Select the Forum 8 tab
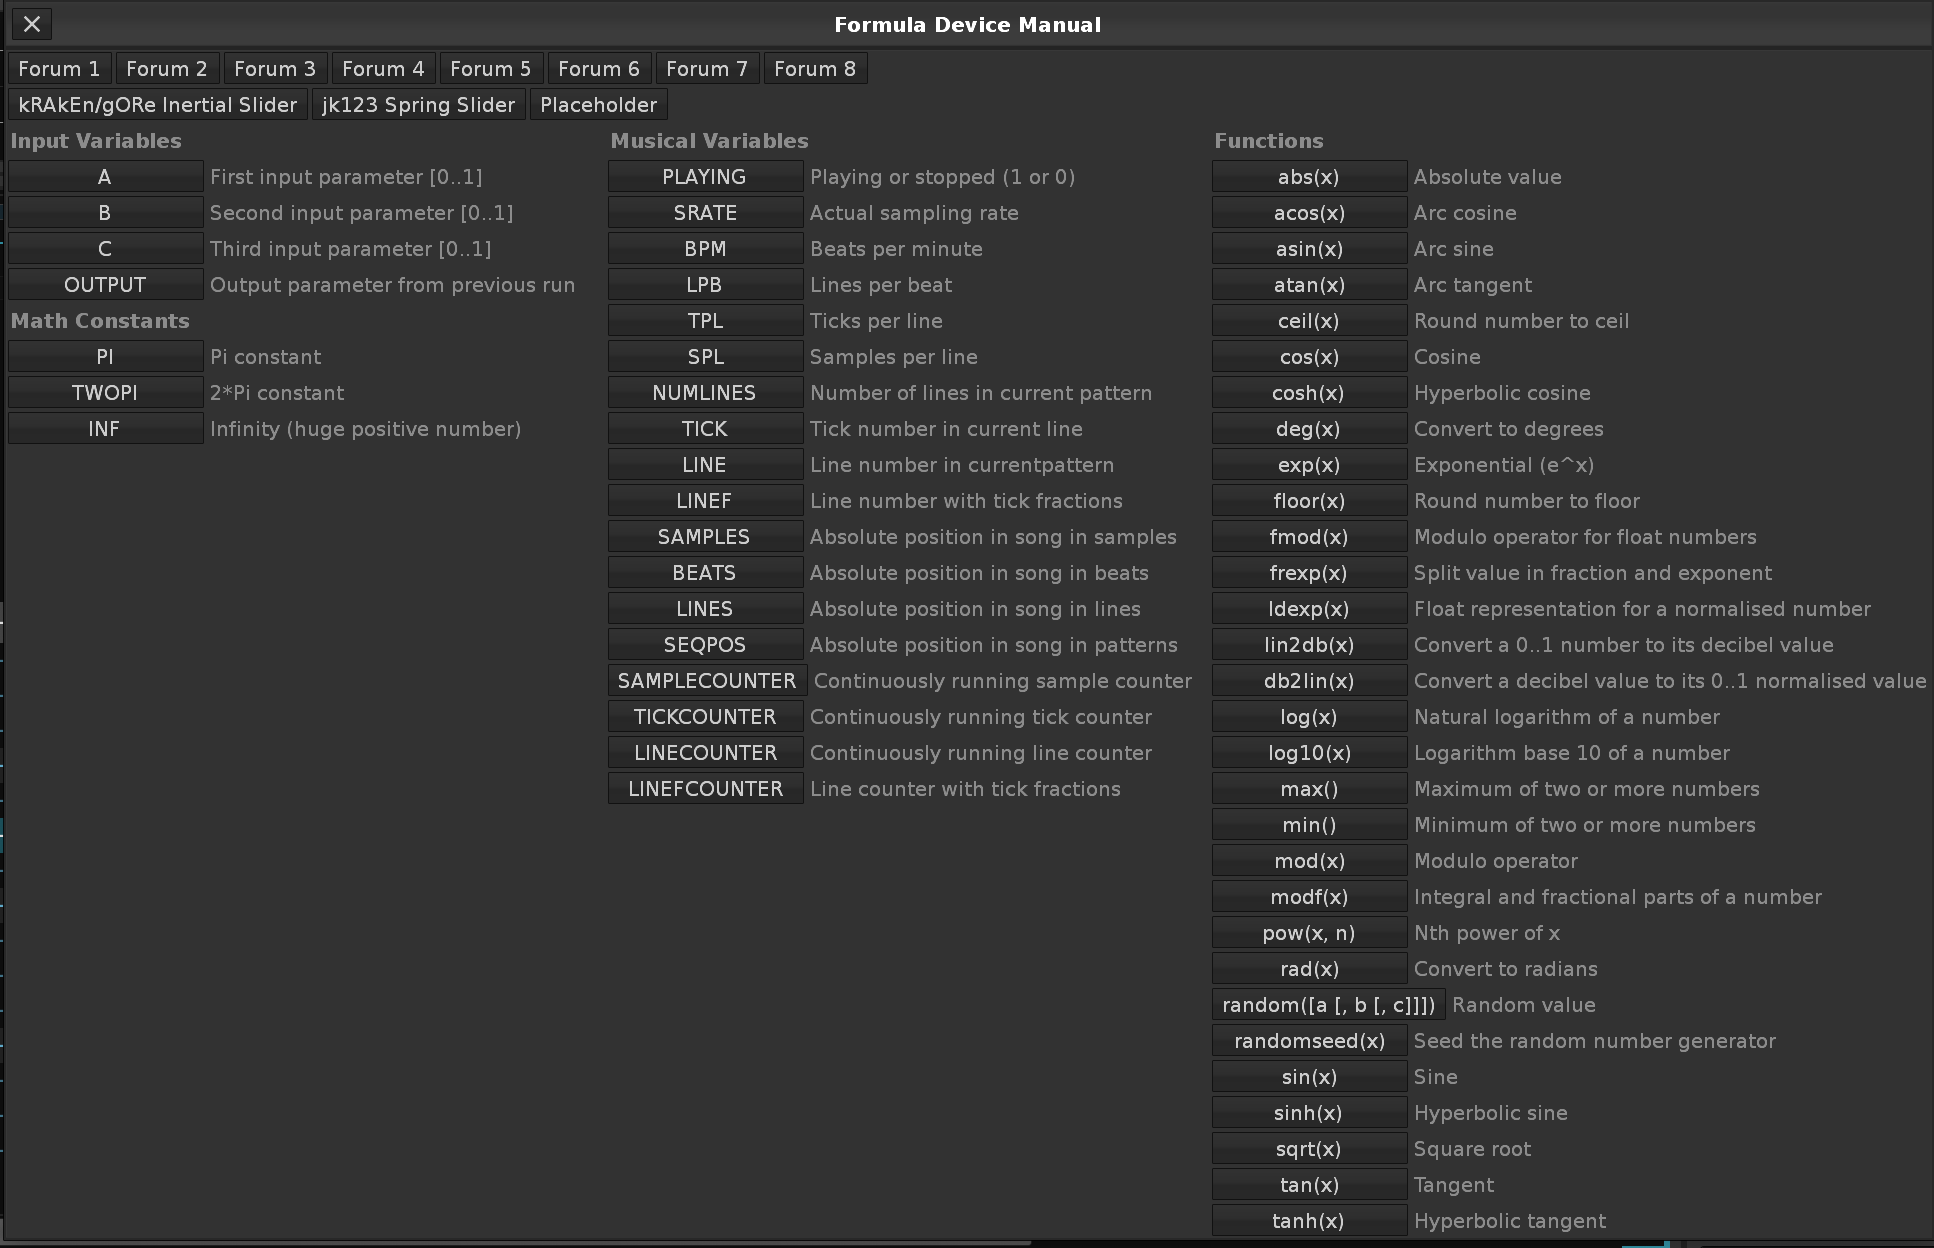 814,69
